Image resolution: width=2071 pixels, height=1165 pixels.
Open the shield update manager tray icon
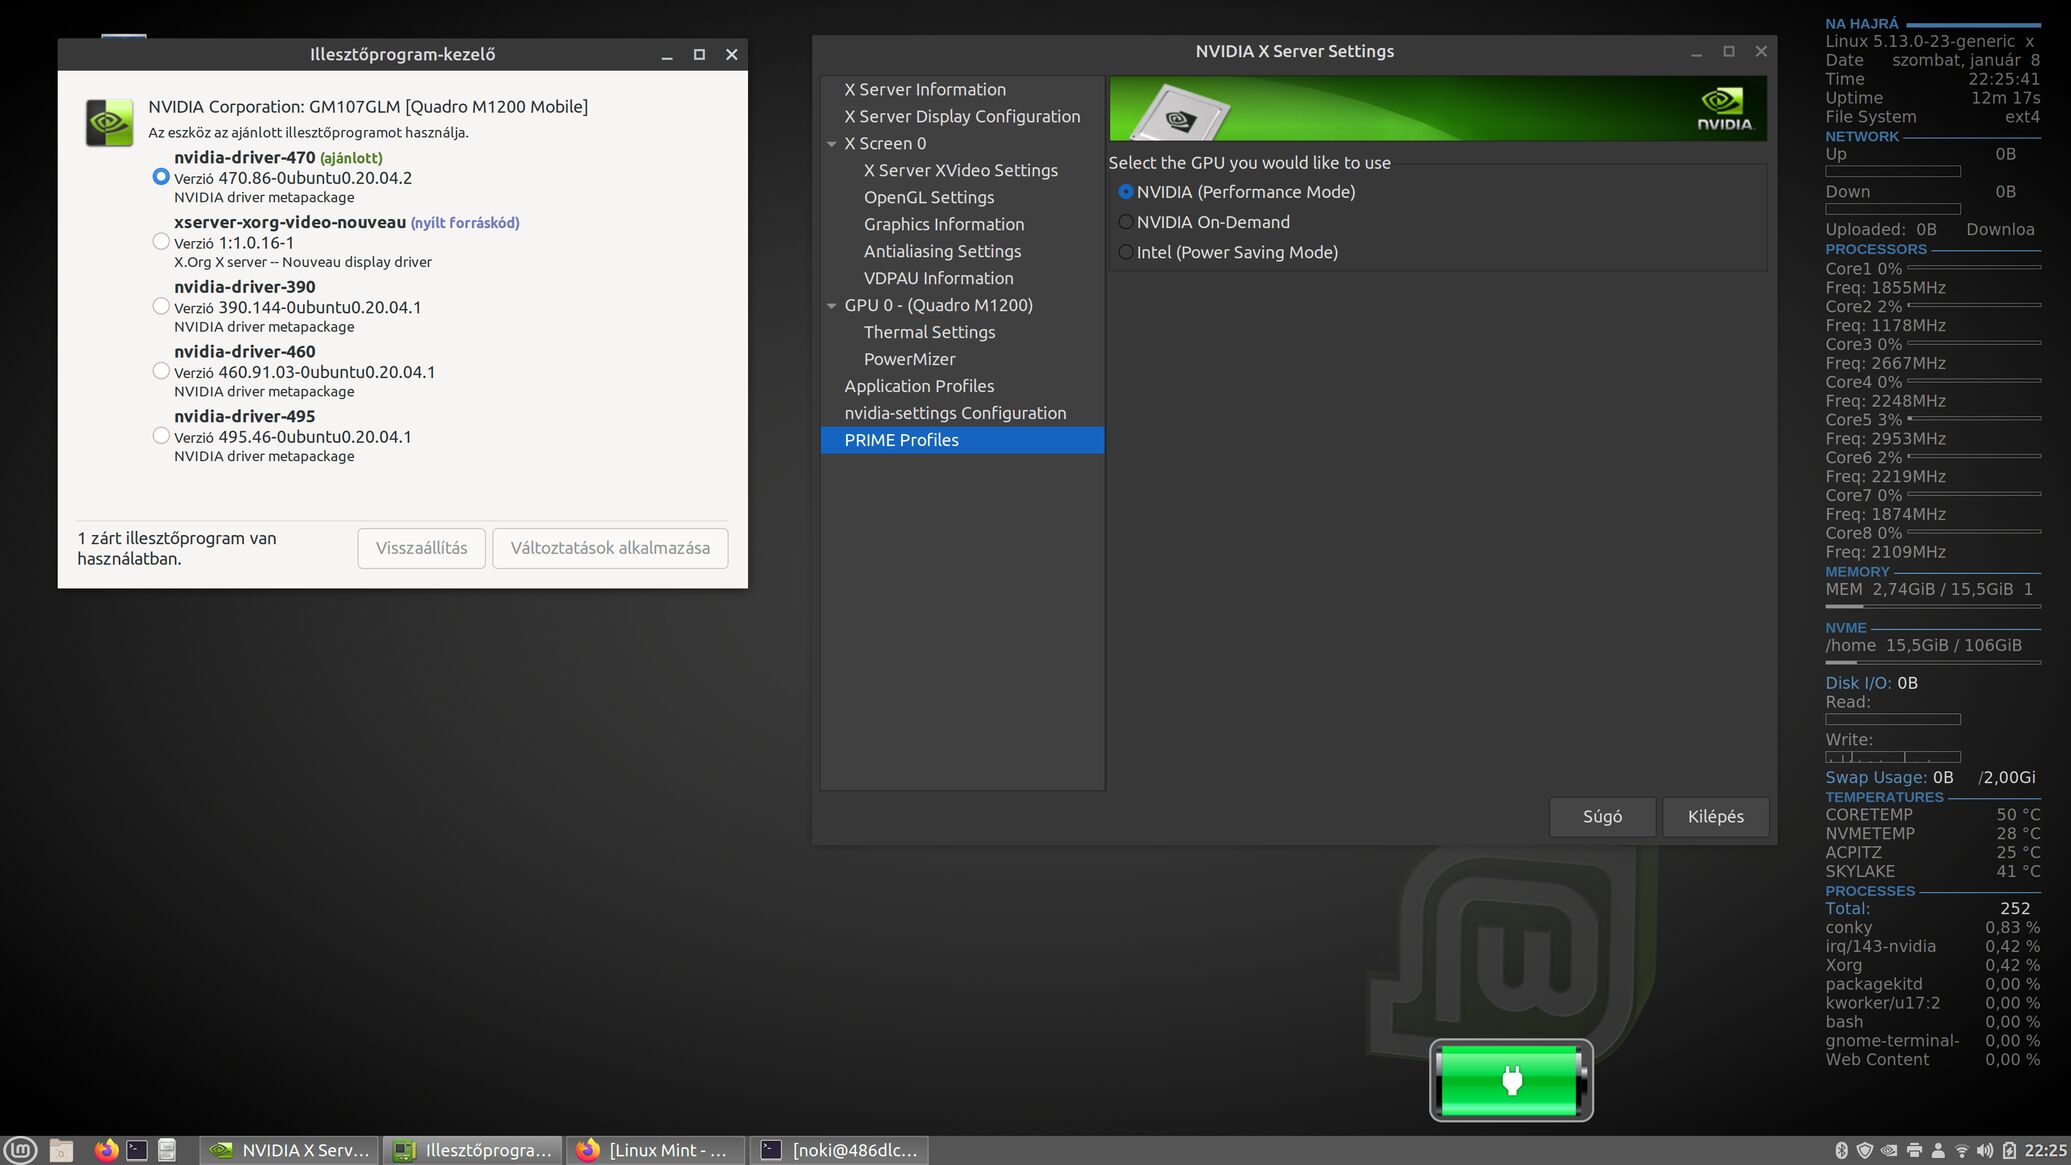[x=1864, y=1150]
